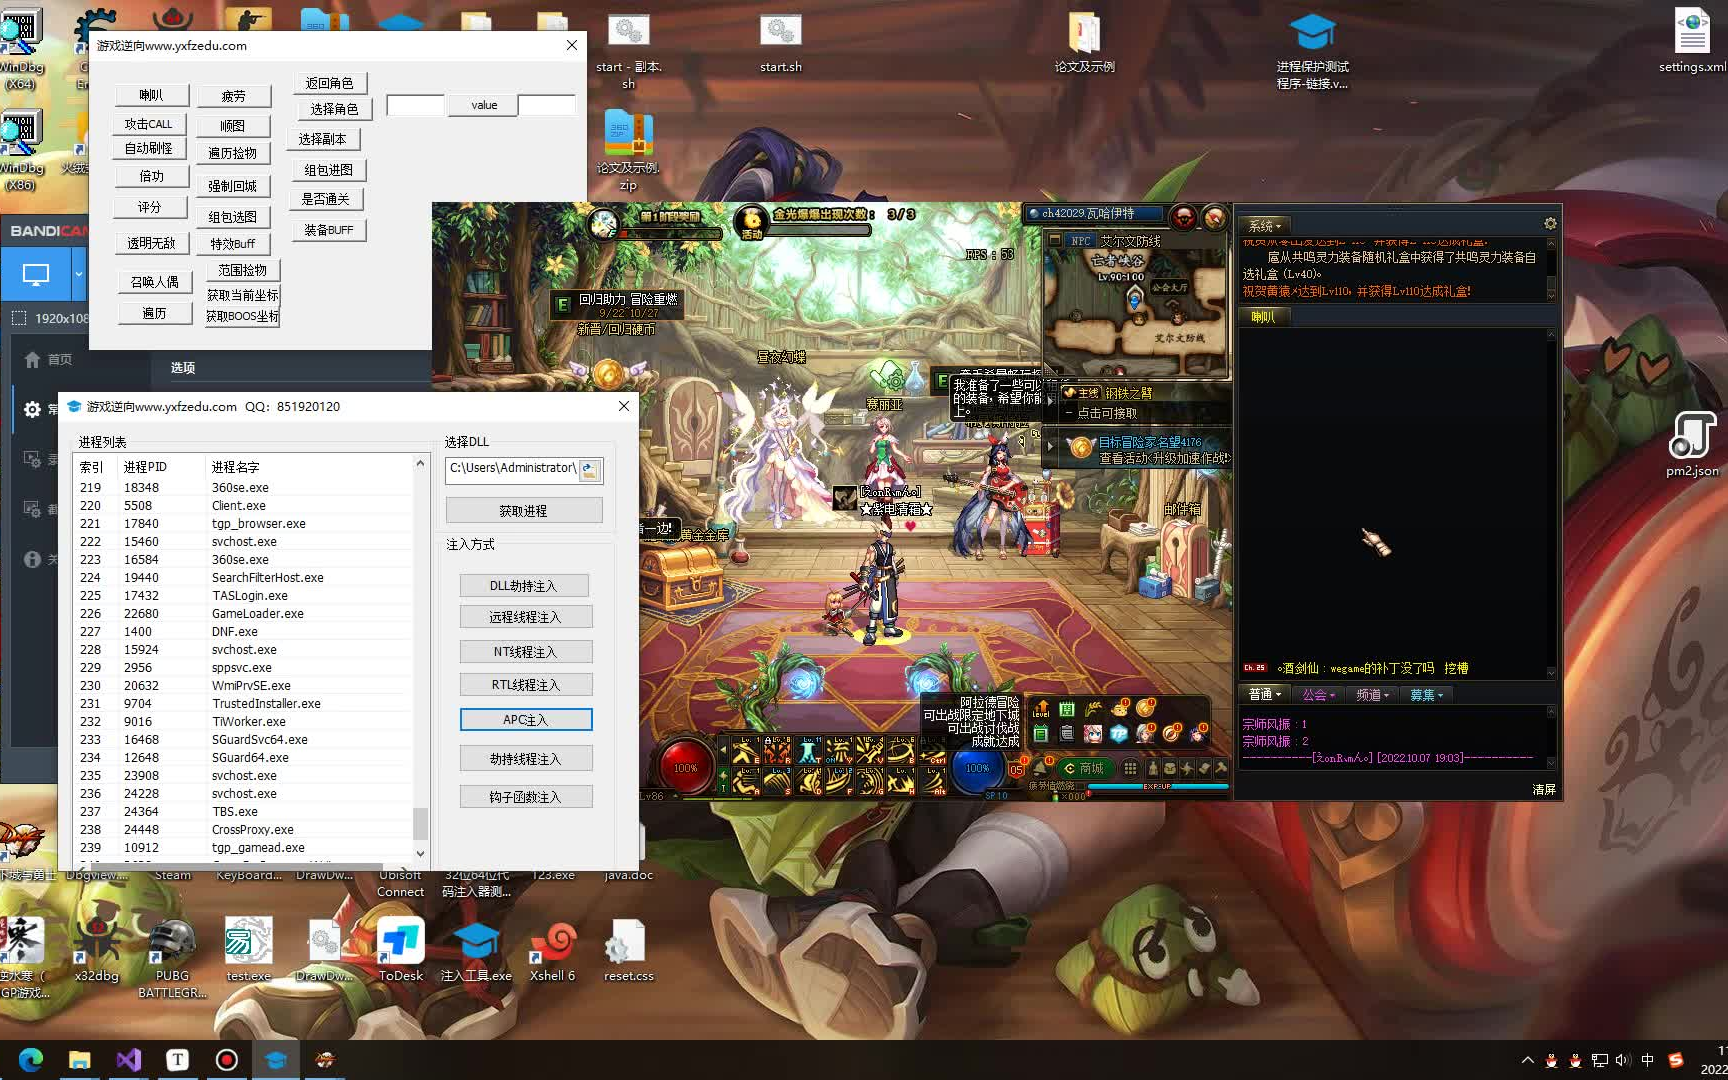Open Microsoft Edge in the taskbar
This screenshot has height=1080, width=1728.
[31, 1060]
